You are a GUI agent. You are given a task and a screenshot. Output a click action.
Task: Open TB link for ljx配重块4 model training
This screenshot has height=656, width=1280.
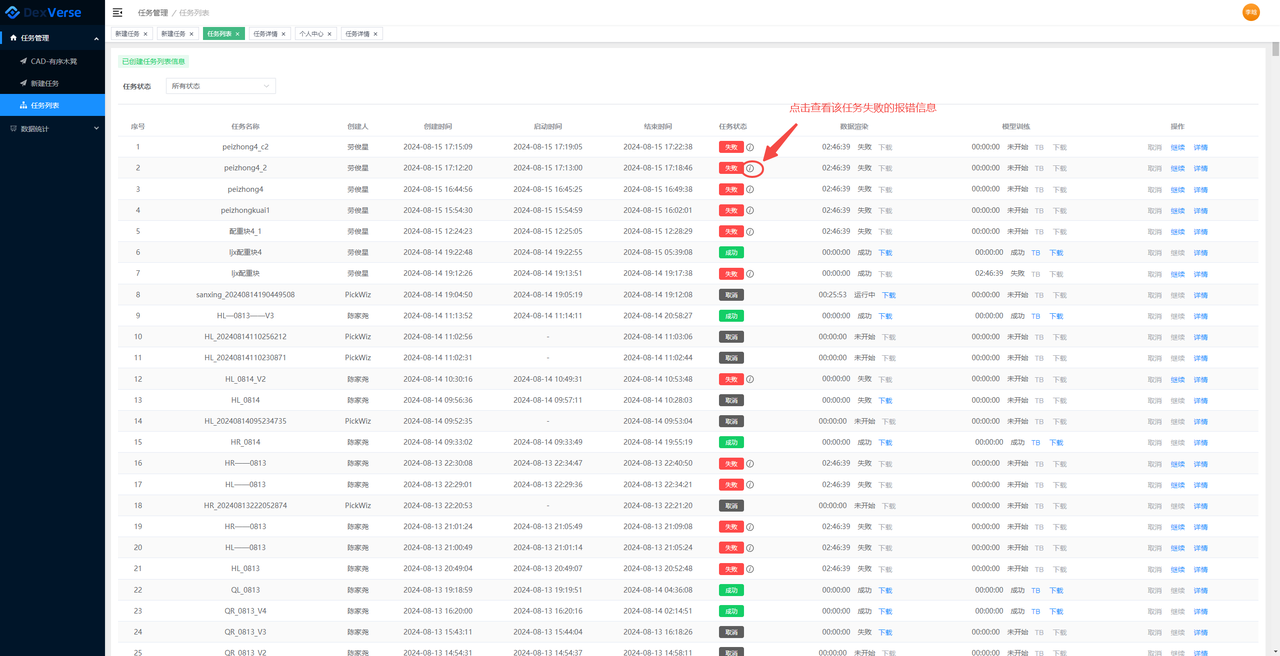pyautogui.click(x=1036, y=253)
